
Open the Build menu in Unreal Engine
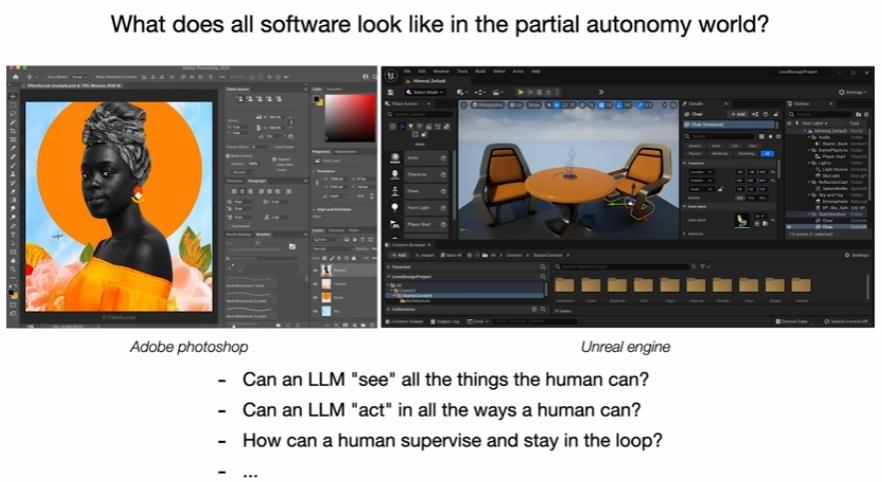480,71
